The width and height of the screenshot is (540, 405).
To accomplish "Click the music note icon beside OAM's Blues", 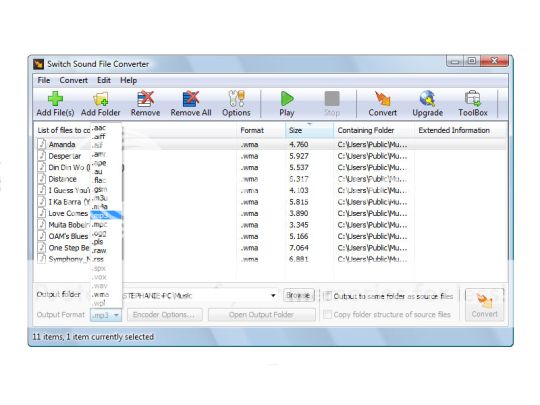I will [x=42, y=236].
